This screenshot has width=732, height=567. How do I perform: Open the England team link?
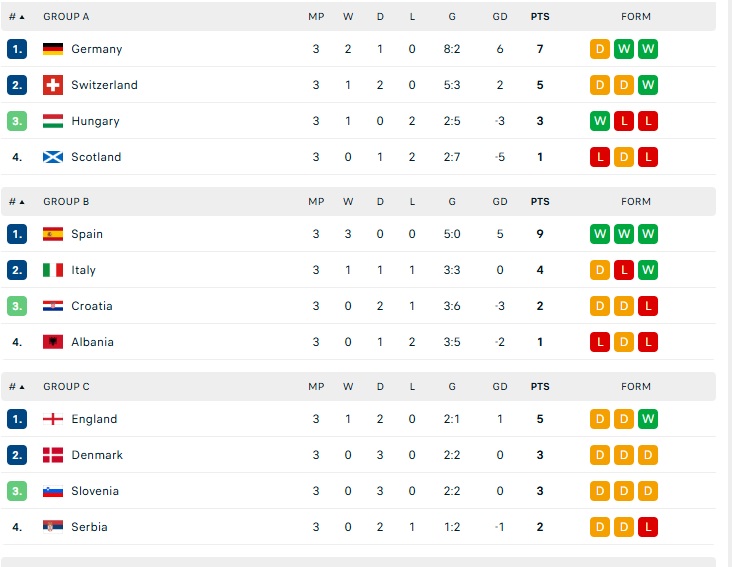pos(94,419)
